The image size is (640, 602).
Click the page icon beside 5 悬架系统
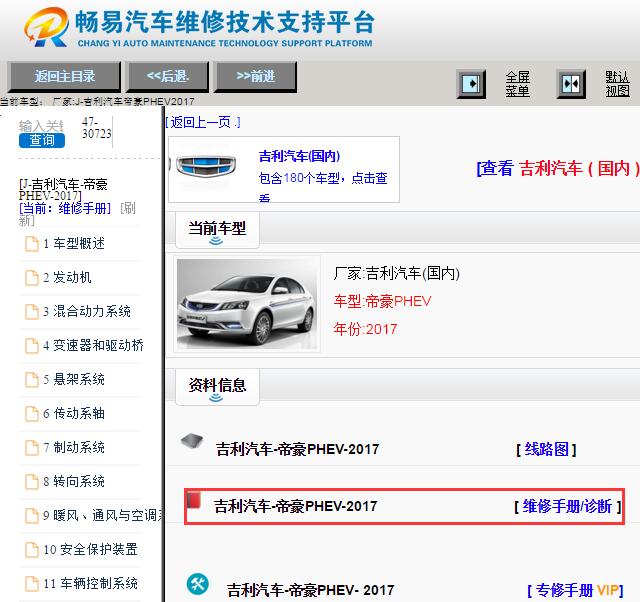point(32,380)
